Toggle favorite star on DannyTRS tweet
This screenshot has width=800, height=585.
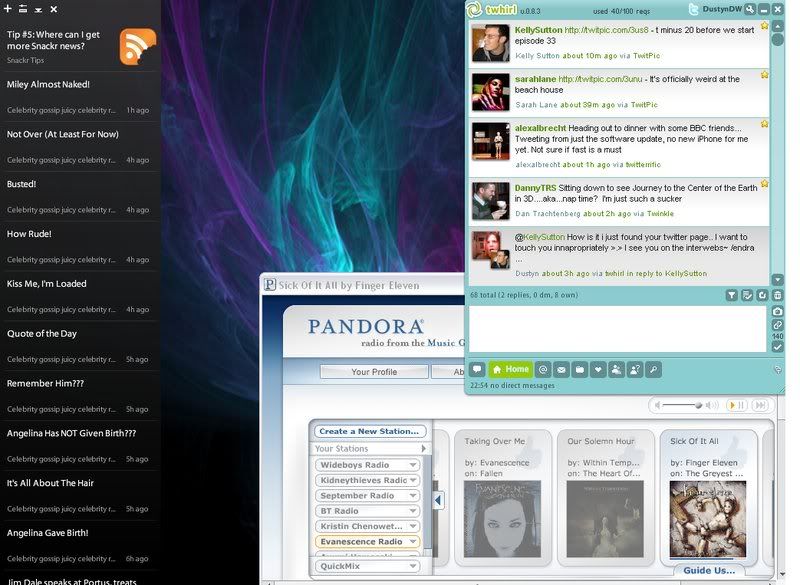pos(764,184)
